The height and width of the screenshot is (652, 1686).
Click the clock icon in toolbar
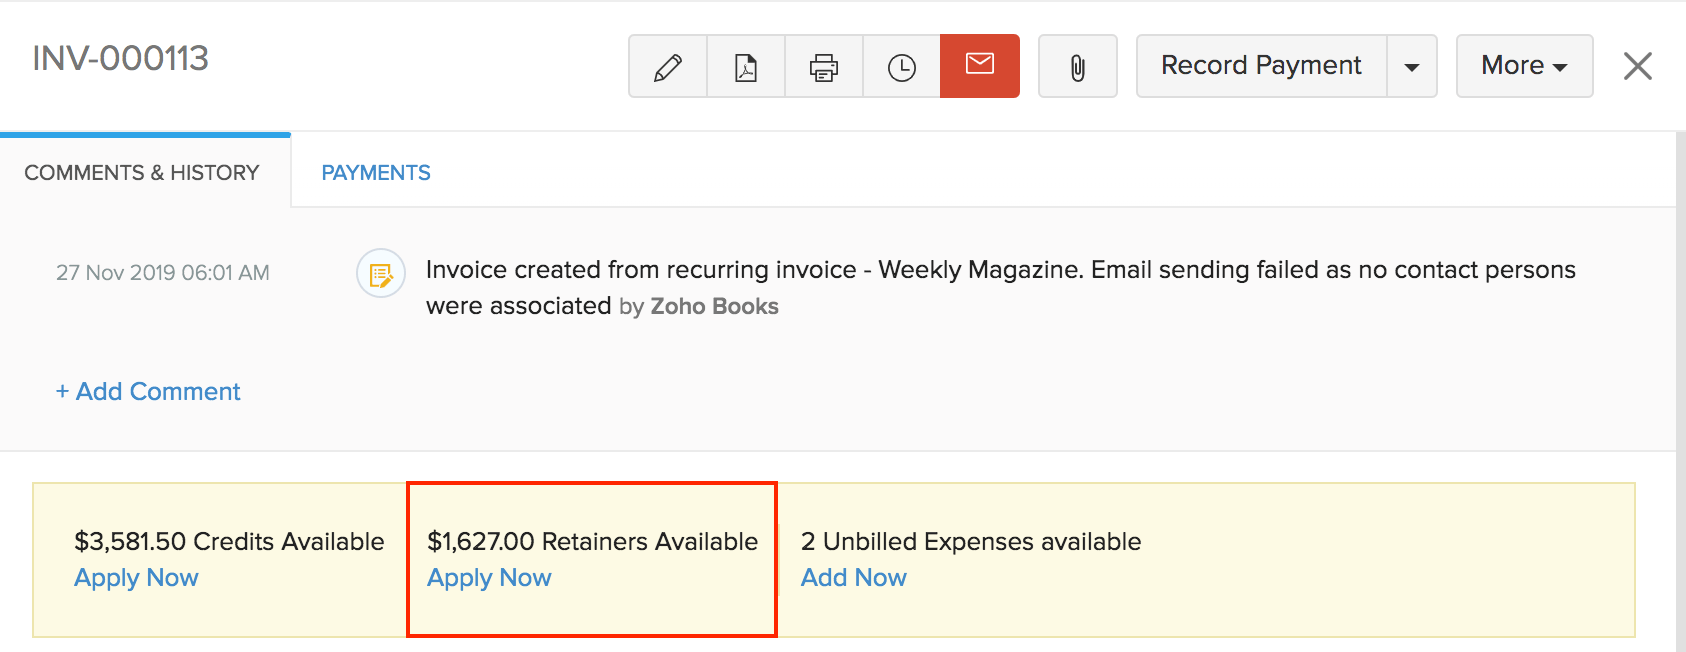click(x=902, y=67)
